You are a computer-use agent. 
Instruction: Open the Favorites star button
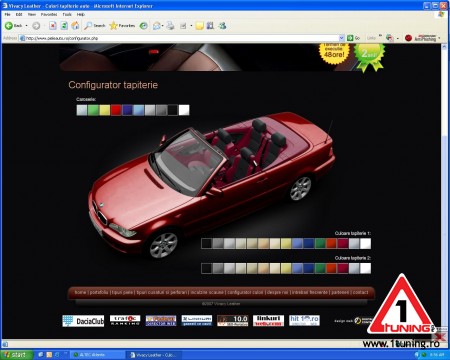point(122,26)
